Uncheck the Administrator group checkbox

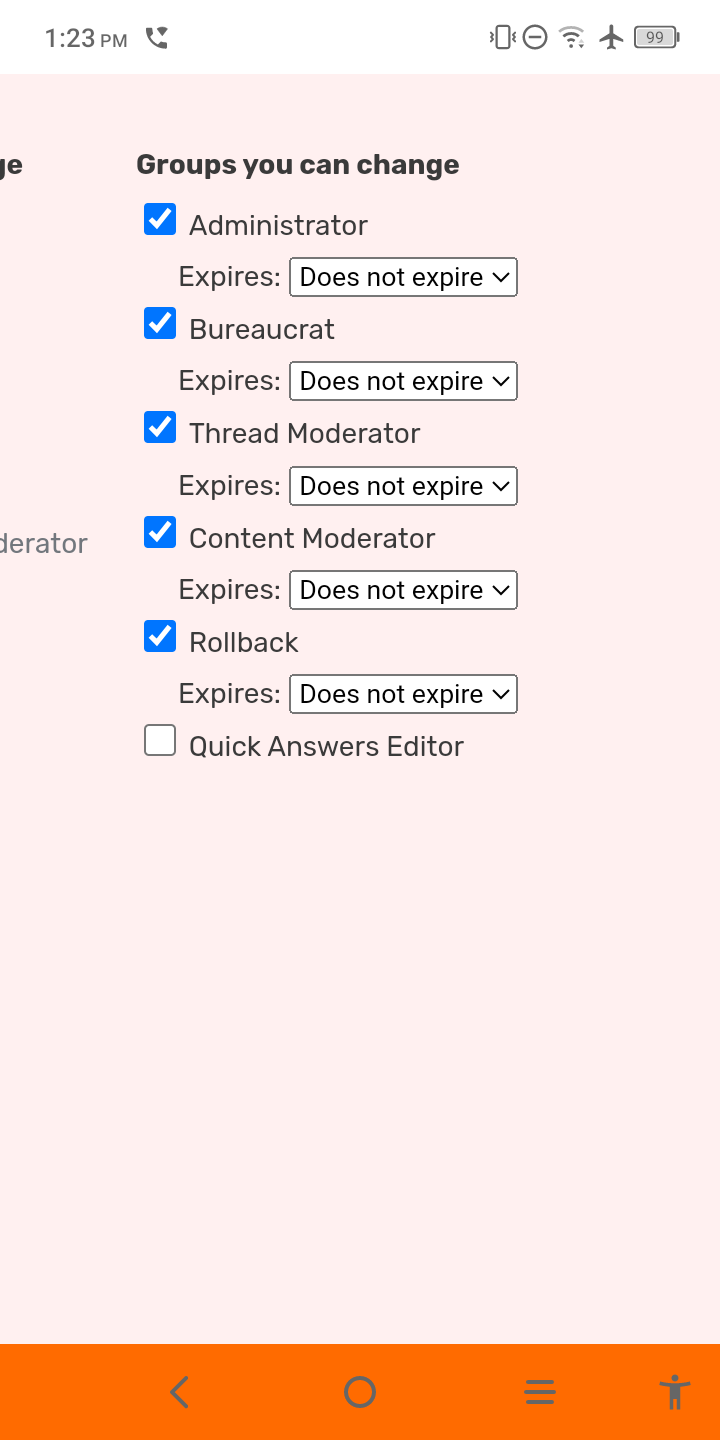(160, 219)
